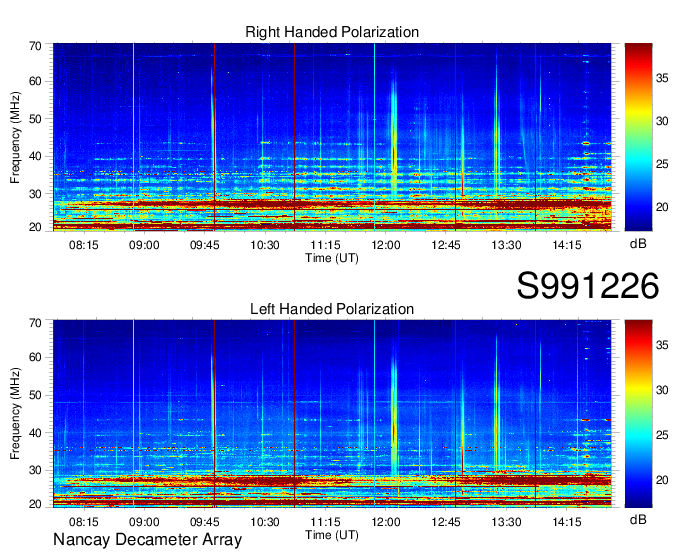Viewport: 680px width, 552px height.
Task: Click the 70 MHz tick on the lower plot
Action: point(35,323)
